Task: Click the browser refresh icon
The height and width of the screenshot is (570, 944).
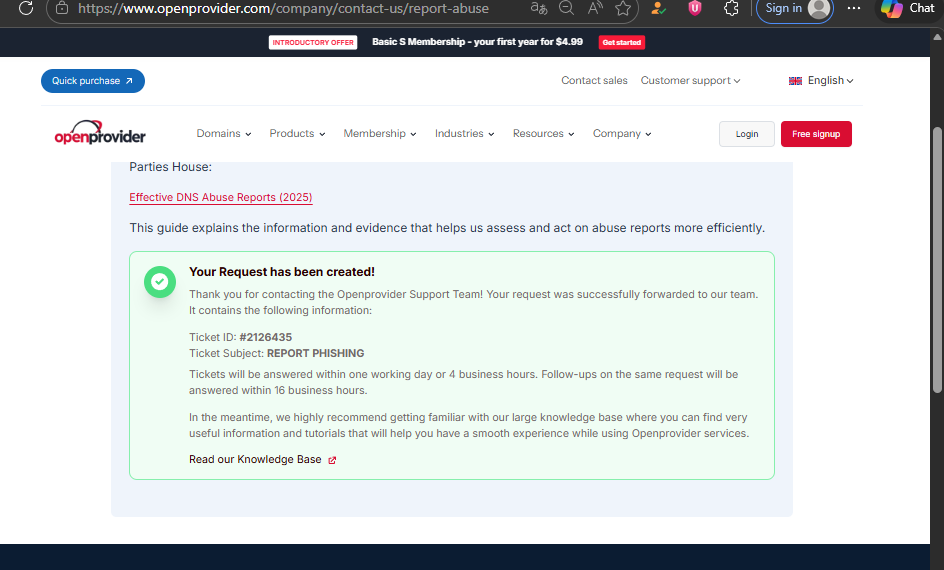Action: pyautogui.click(x=26, y=8)
